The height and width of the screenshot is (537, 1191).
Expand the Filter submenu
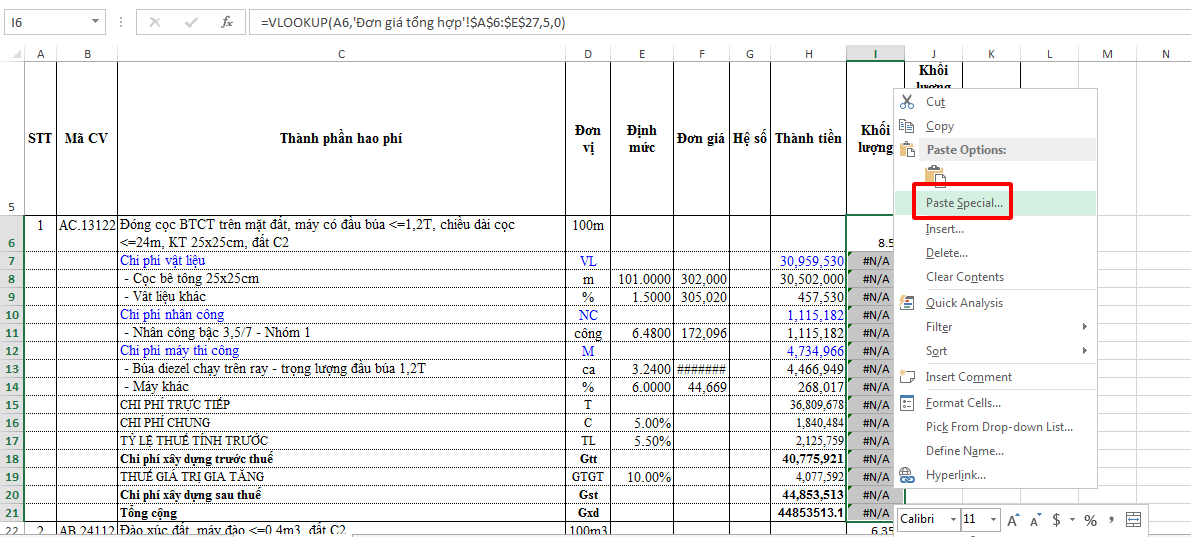[x=1085, y=327]
